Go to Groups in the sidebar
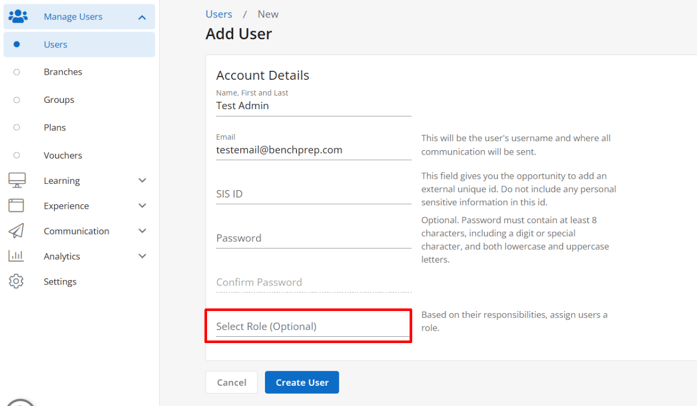The height and width of the screenshot is (406, 697). tap(59, 100)
